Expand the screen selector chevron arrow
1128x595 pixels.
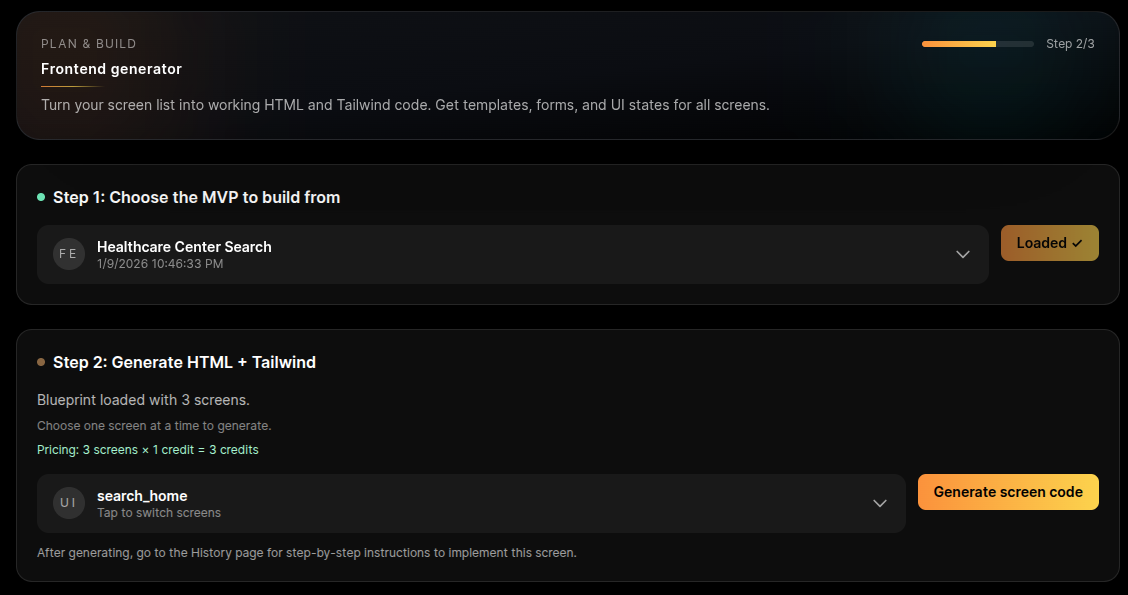click(880, 503)
